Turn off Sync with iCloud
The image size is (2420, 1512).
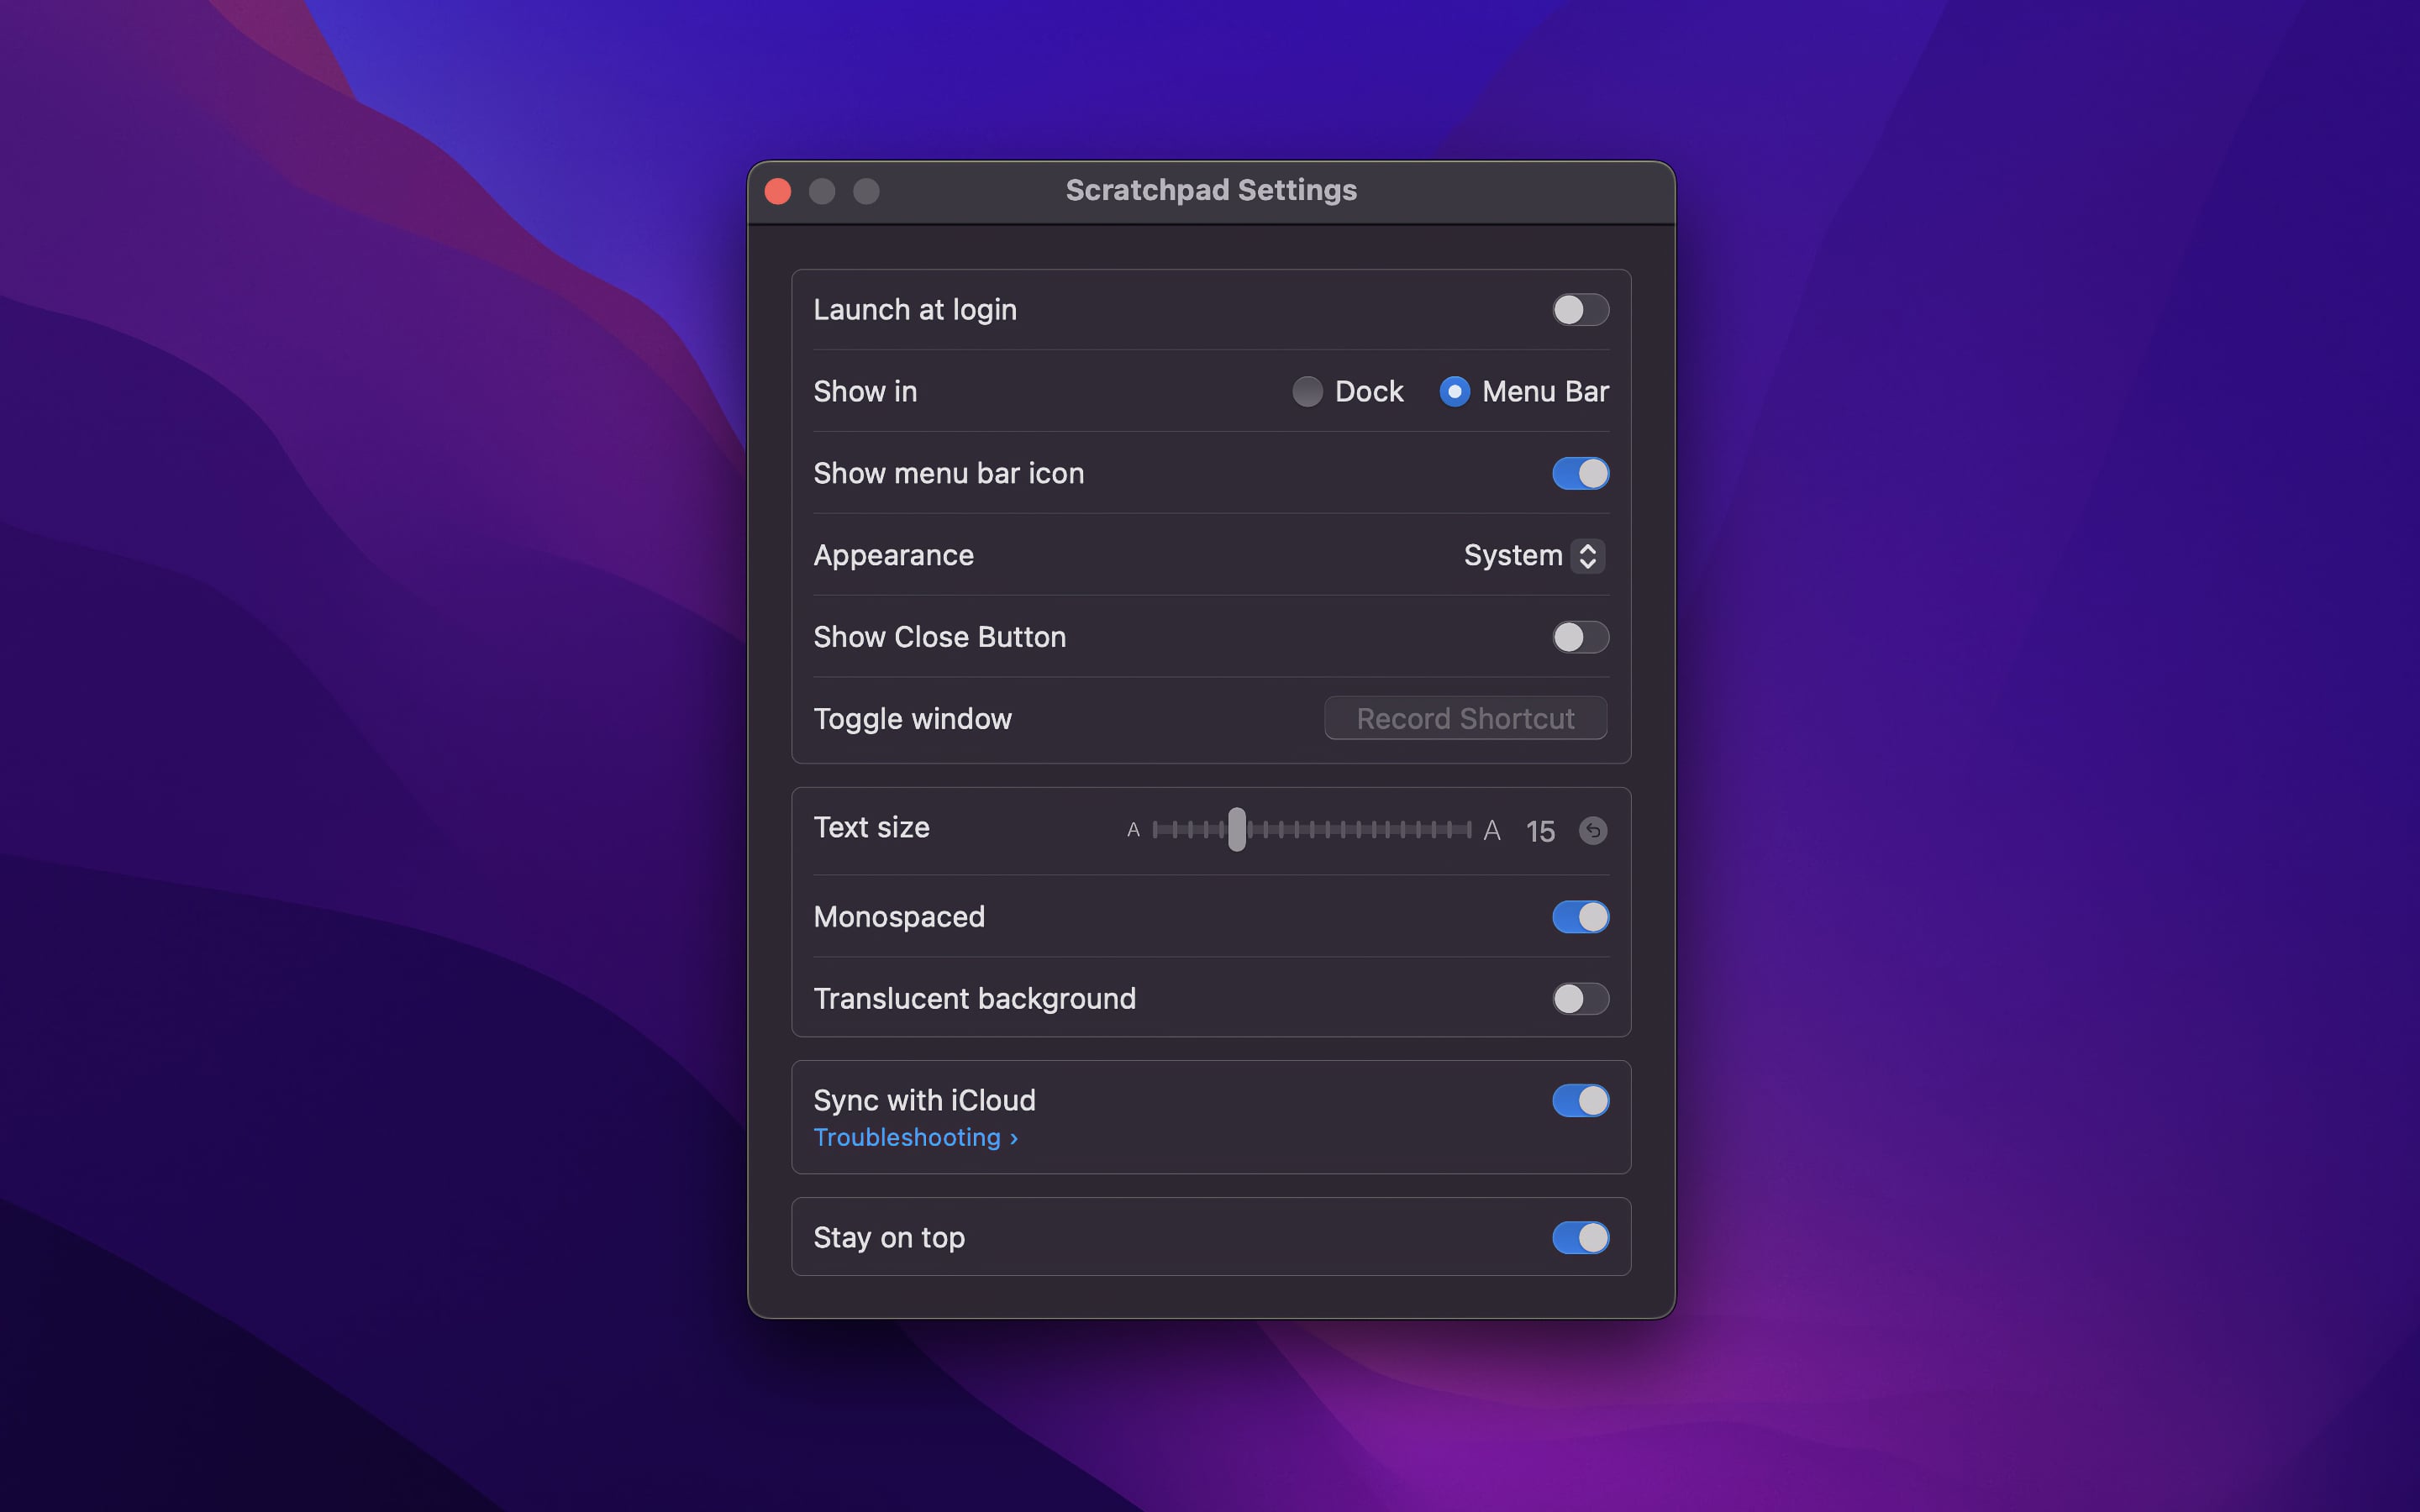click(x=1580, y=1101)
